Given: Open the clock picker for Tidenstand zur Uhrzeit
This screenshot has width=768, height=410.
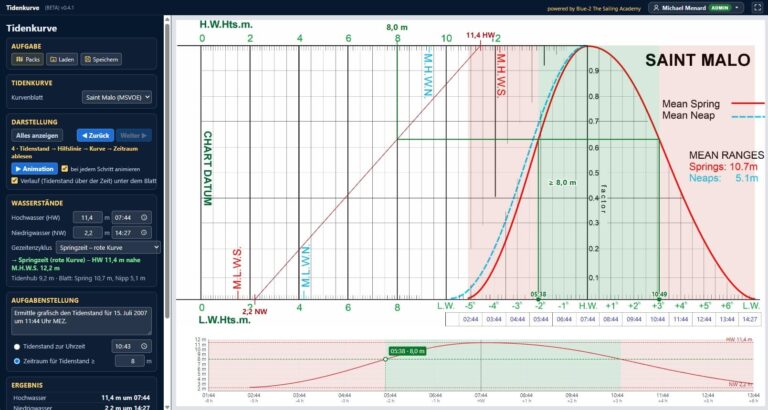Looking at the screenshot, I should point(144,346).
